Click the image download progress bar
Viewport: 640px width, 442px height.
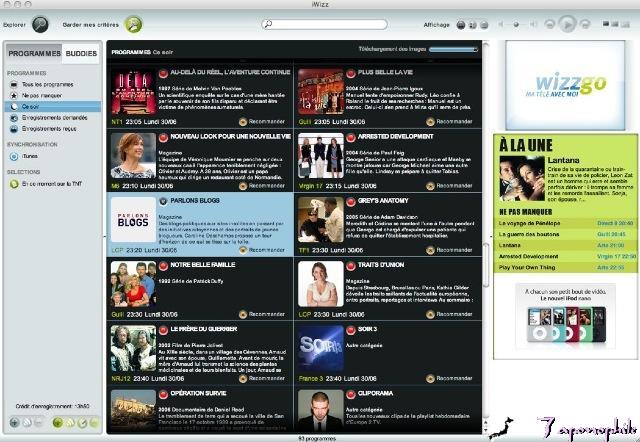coord(453,49)
